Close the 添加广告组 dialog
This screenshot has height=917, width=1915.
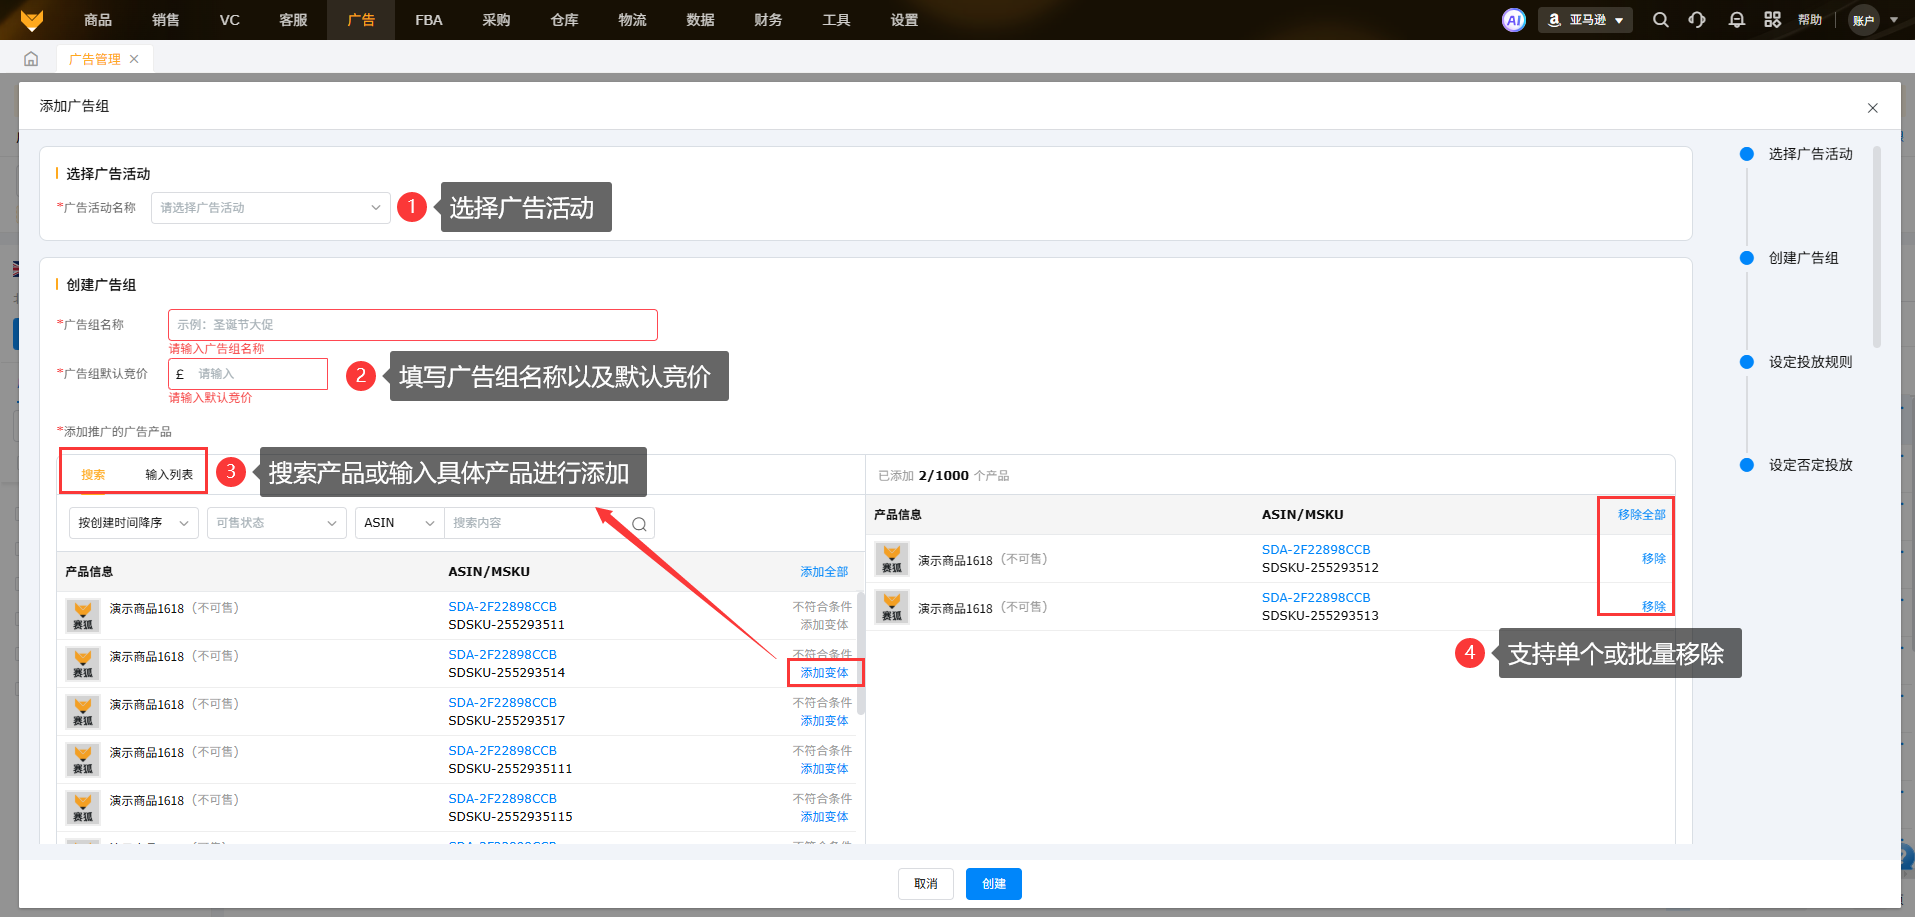pos(1873,108)
